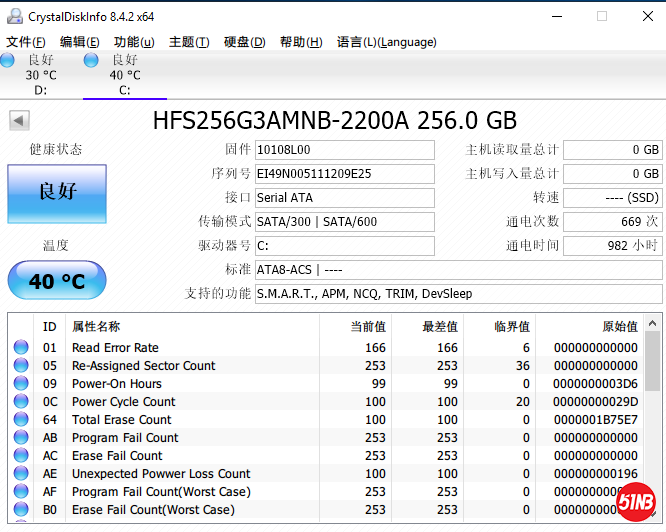666x532 pixels.
Task: Click the firmware 10108L00 field
Action: [x=344, y=150]
